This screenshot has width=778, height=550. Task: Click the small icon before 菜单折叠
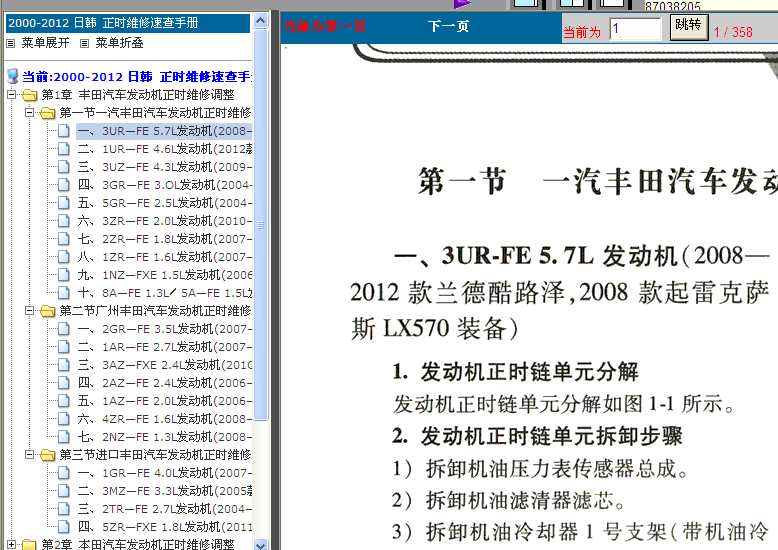84,44
